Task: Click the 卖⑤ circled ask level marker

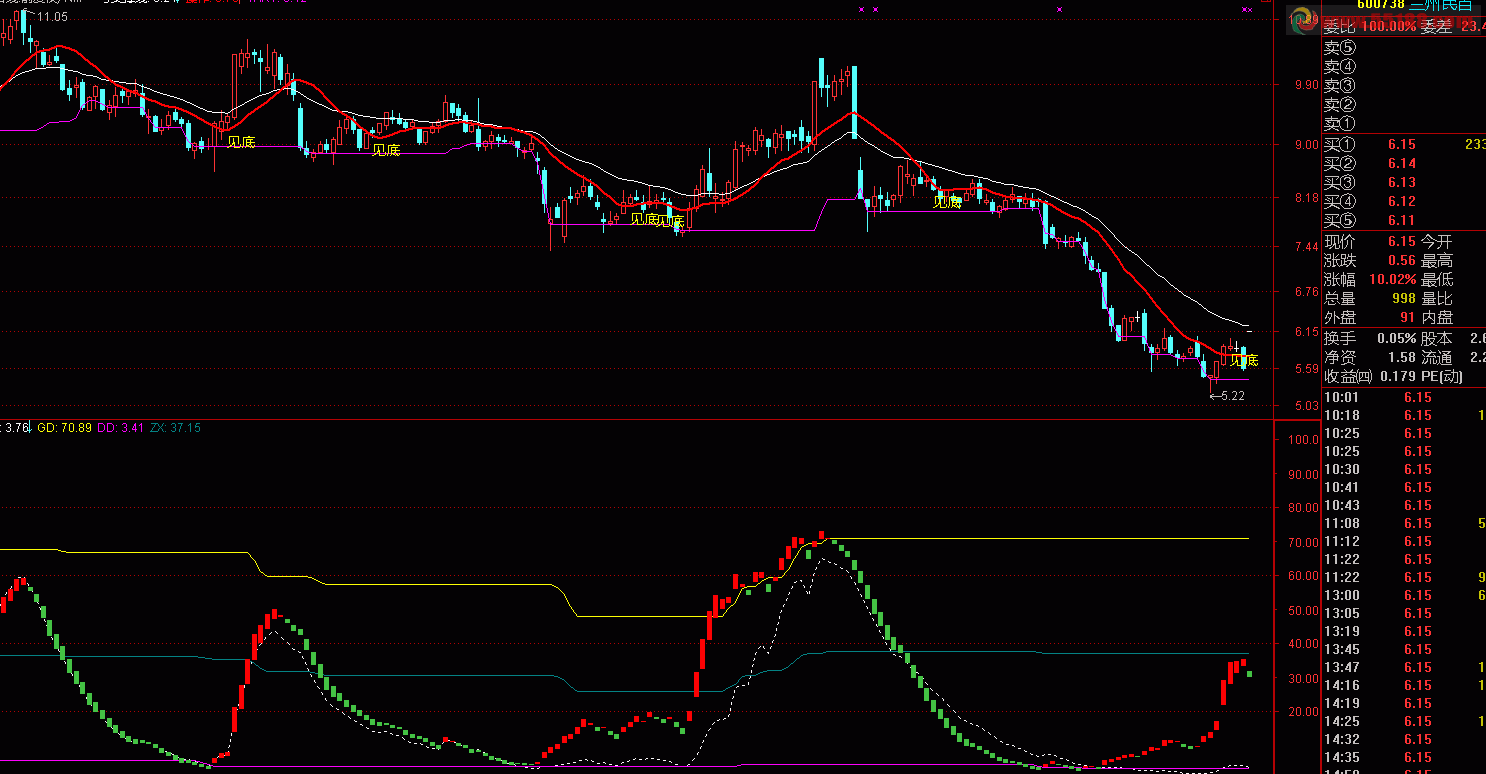Action: (1340, 47)
